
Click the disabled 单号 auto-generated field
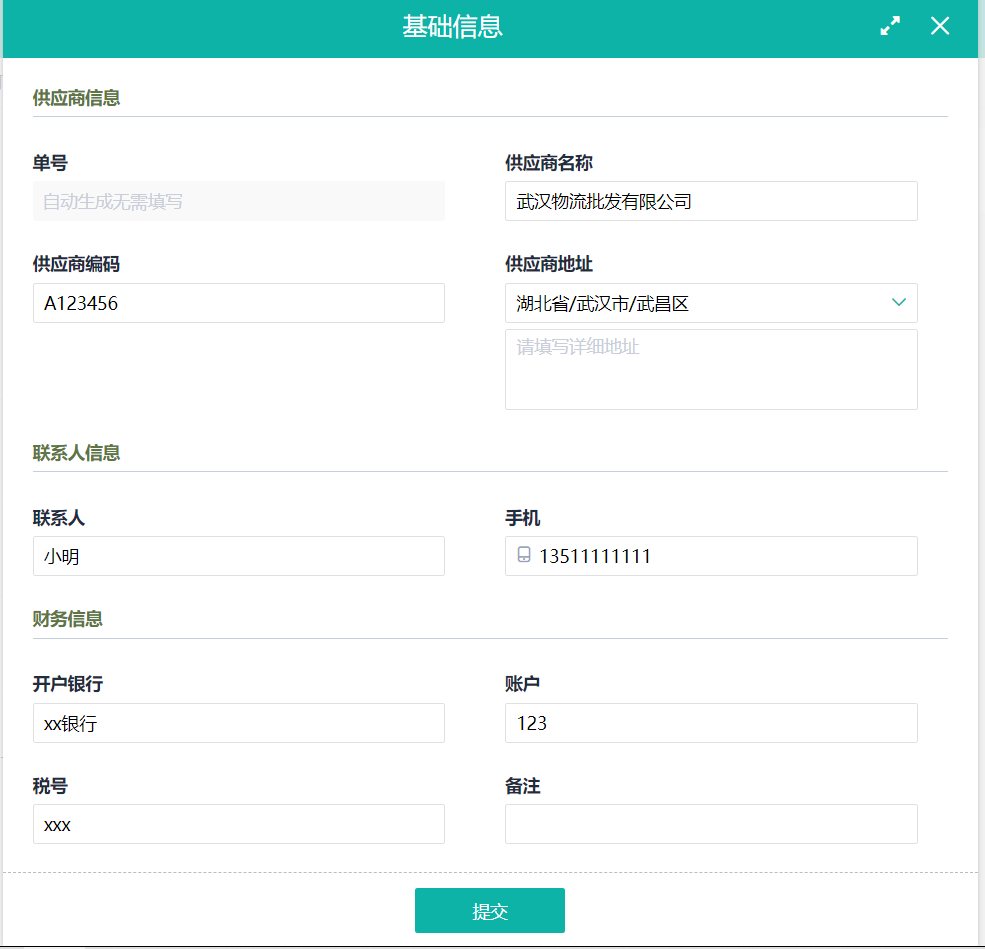[x=238, y=201]
